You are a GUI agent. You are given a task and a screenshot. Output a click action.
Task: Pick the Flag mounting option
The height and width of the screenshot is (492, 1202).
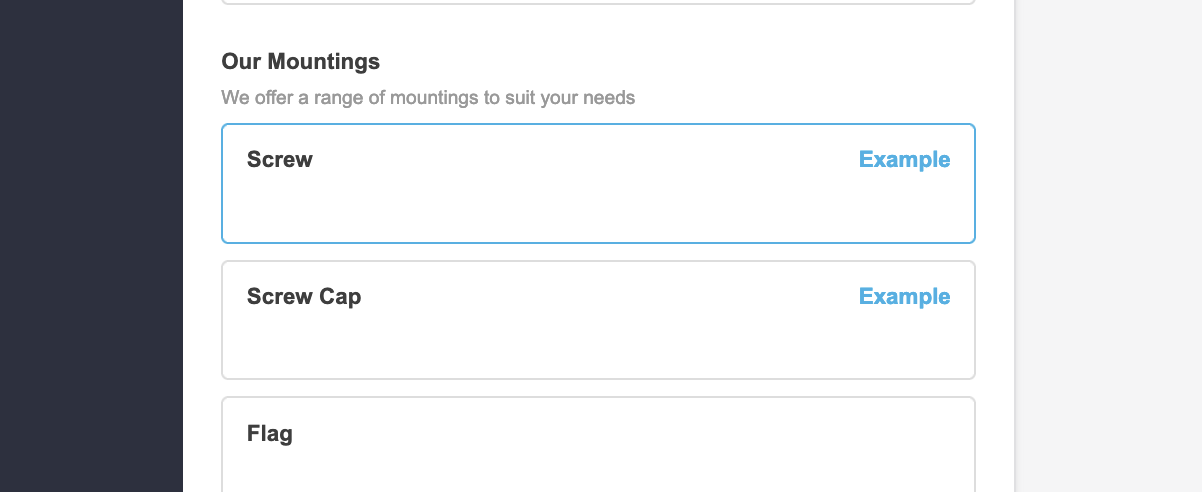click(x=597, y=448)
